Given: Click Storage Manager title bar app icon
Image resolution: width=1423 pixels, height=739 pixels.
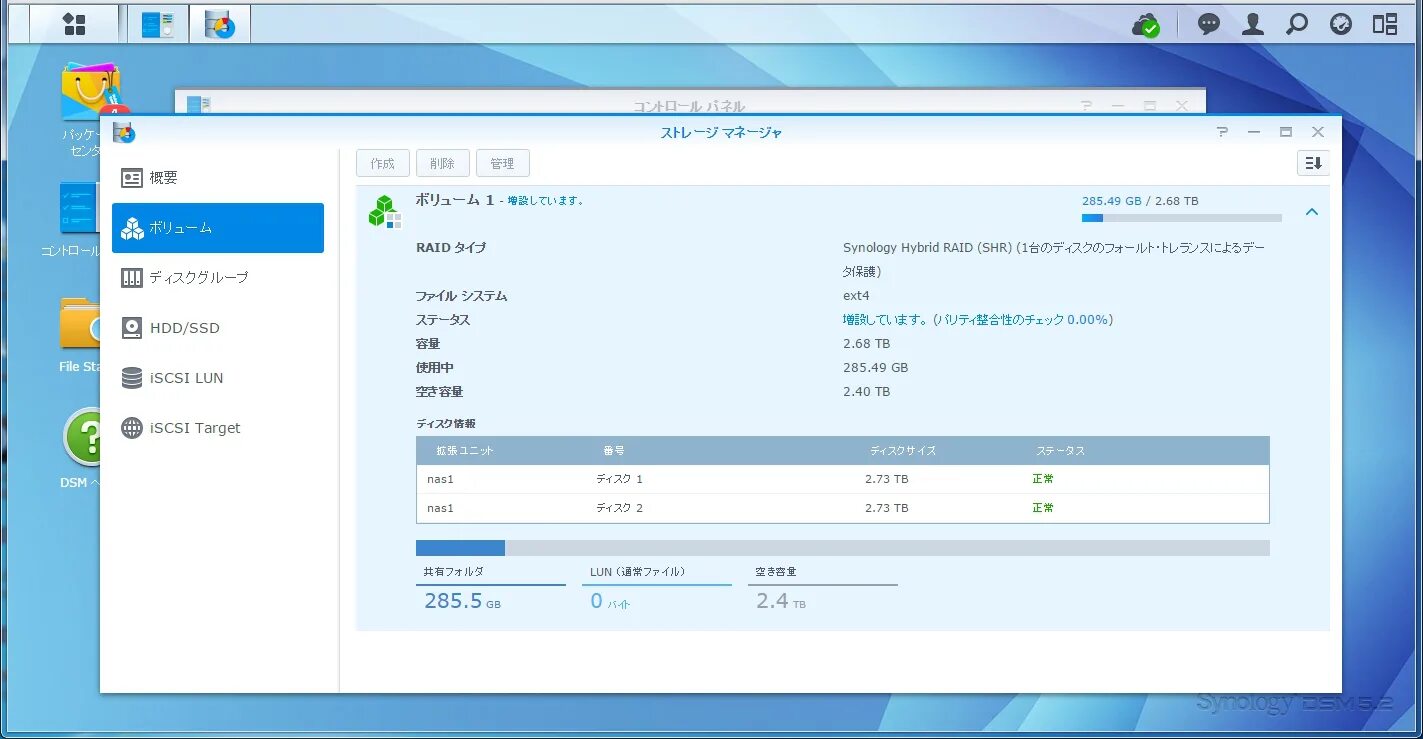Looking at the screenshot, I should point(124,132).
